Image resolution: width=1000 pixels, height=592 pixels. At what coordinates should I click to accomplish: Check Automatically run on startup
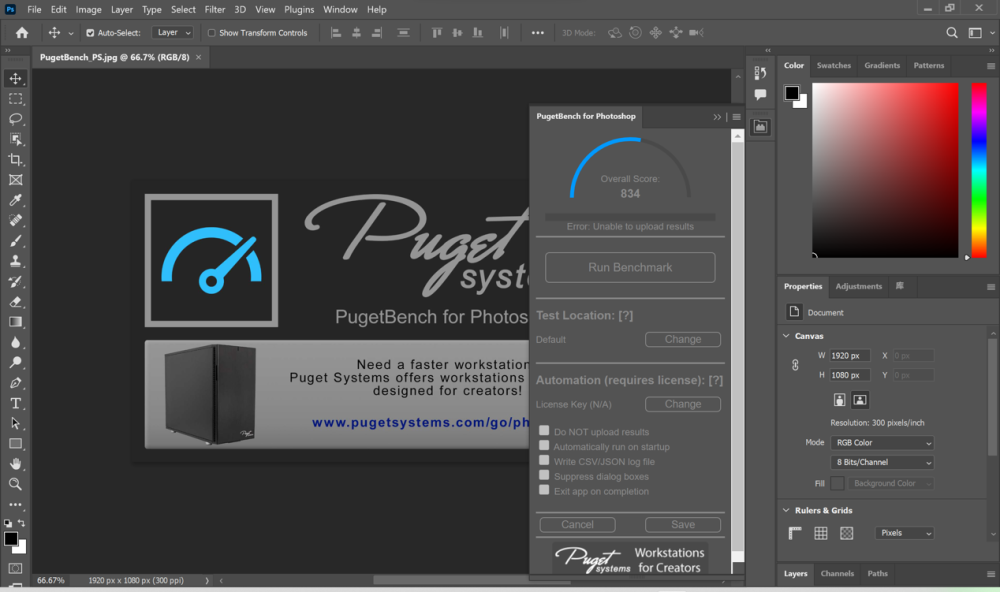(x=544, y=445)
